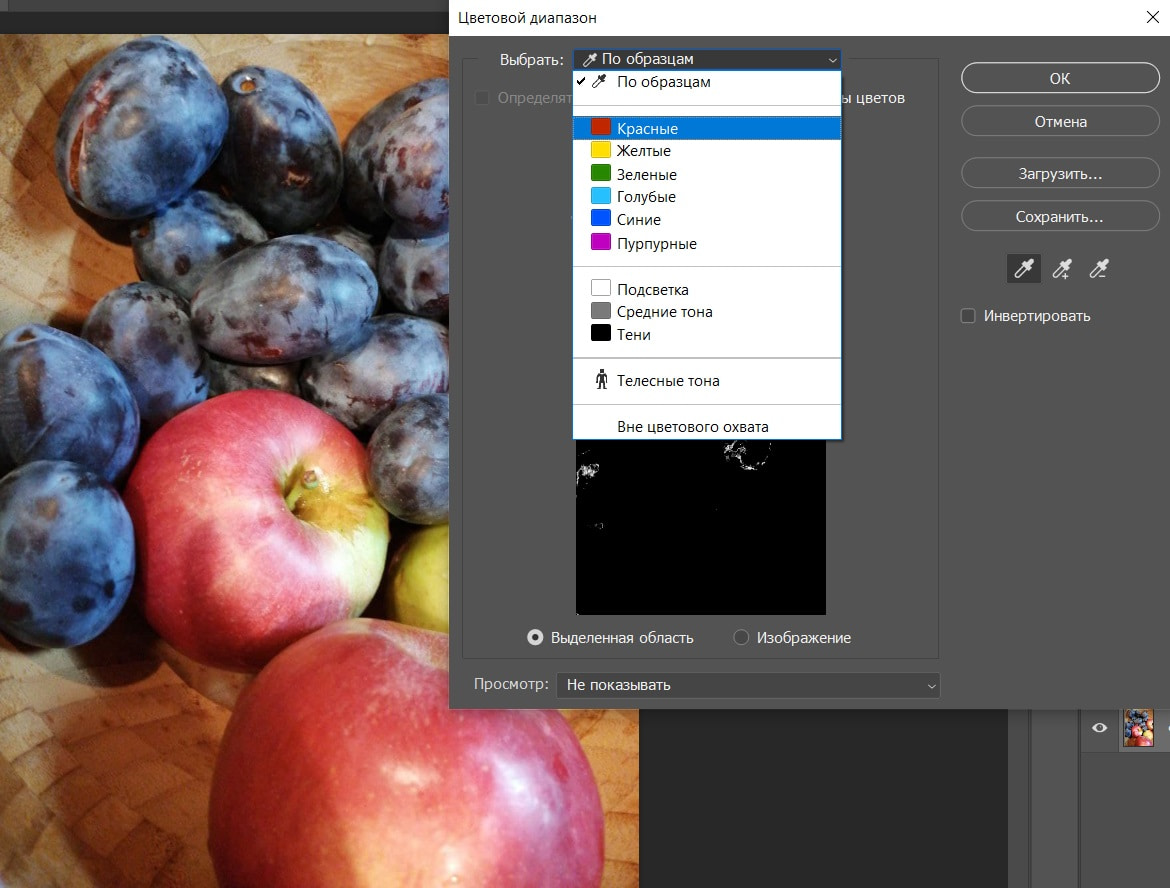
Task: Choose Желтые yellows option
Action: 707,151
